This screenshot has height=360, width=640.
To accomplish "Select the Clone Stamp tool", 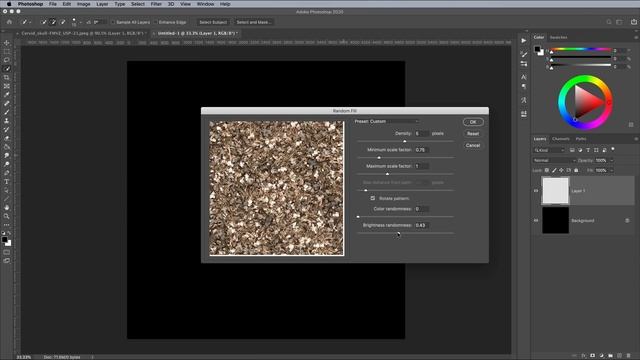I will tap(7, 121).
